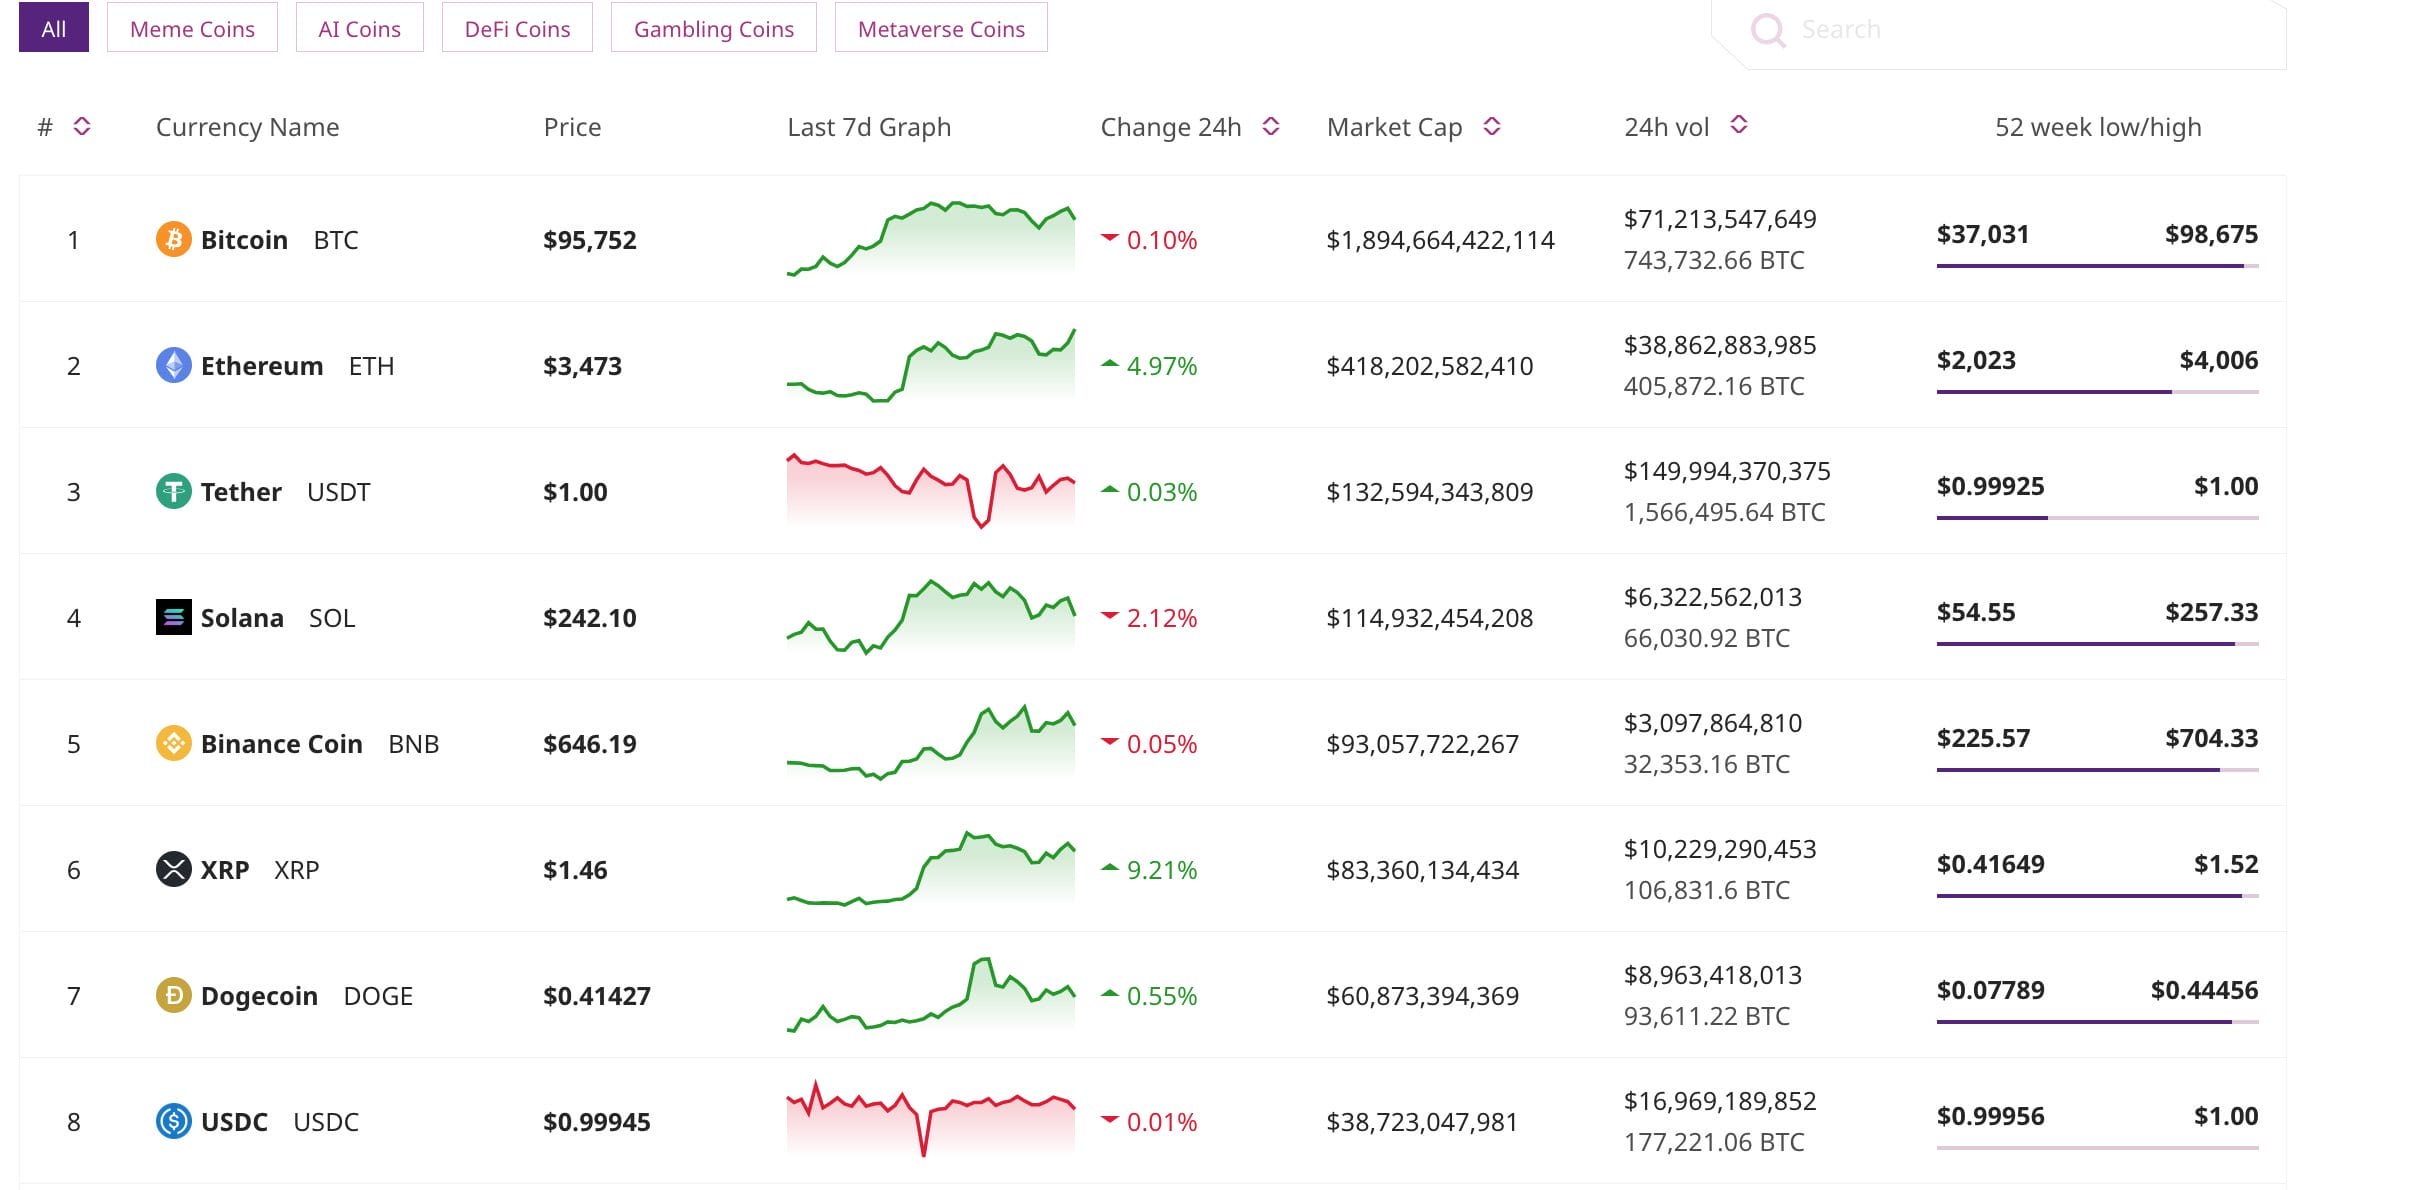Switch to the AI Coins tab
Viewport: 2412px width, 1190px height.
tap(359, 27)
